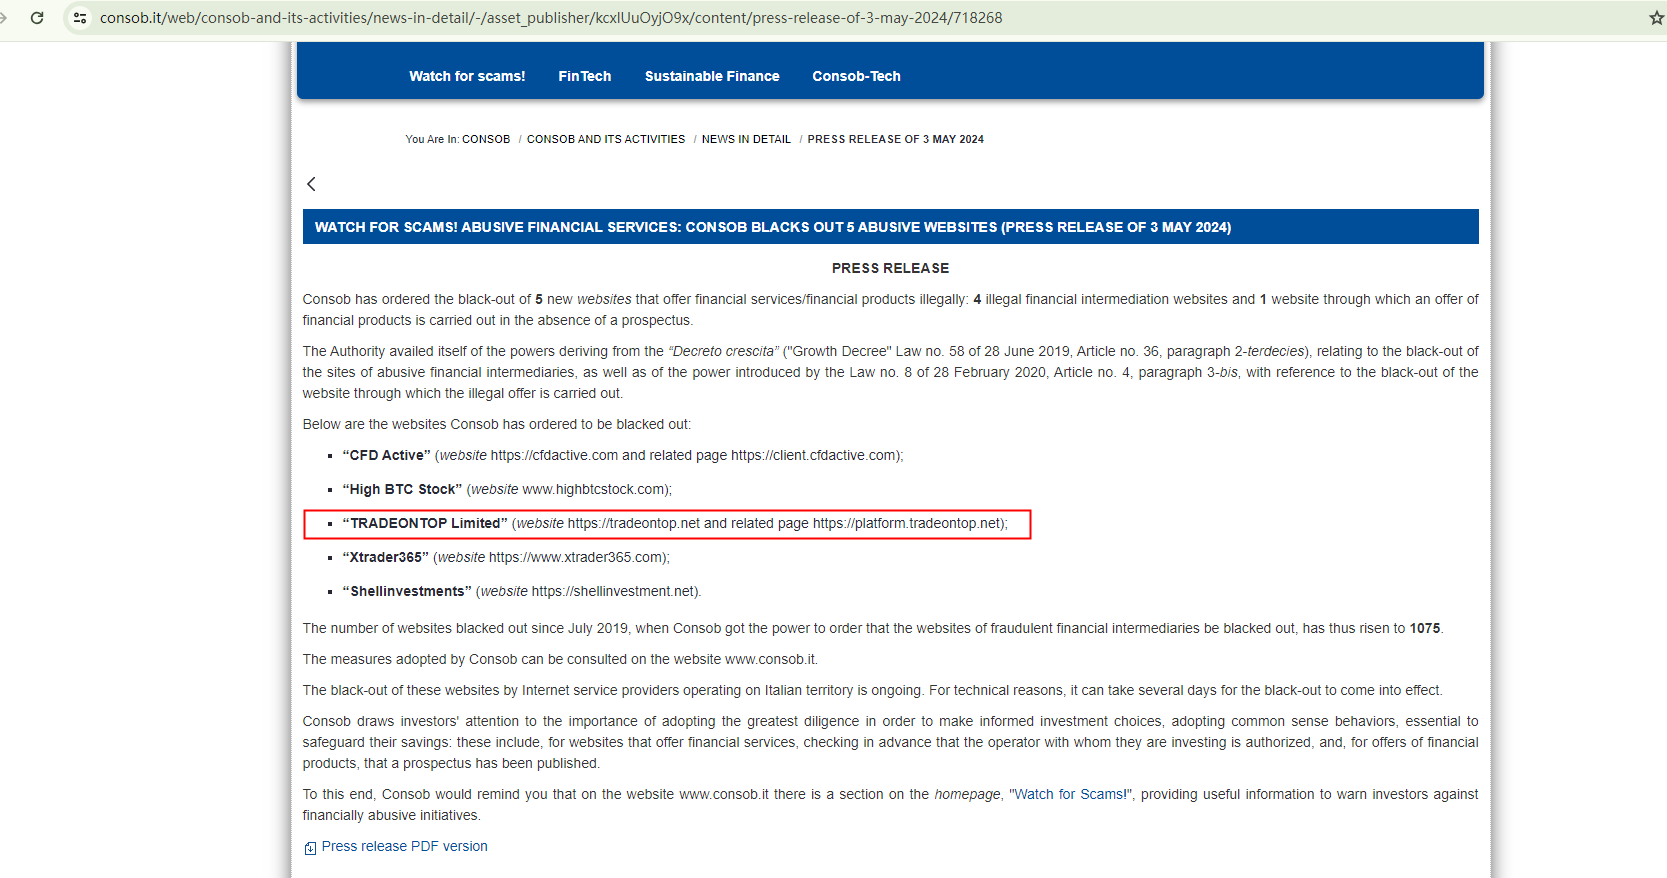This screenshot has width=1667, height=878.
Task: Follow the "Watch for Scams!" text link
Action: pos(1073,794)
